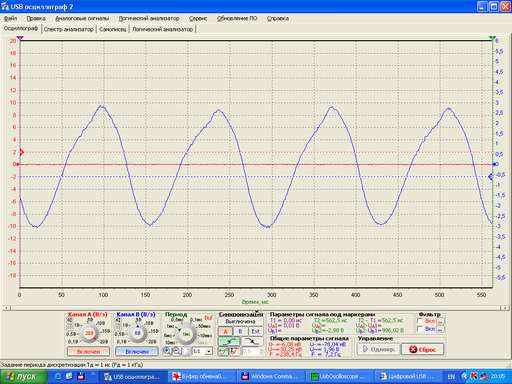The height and width of the screenshot is (384, 512).
Task: Open USB осциллогра... taskbar item
Action: click(133, 377)
